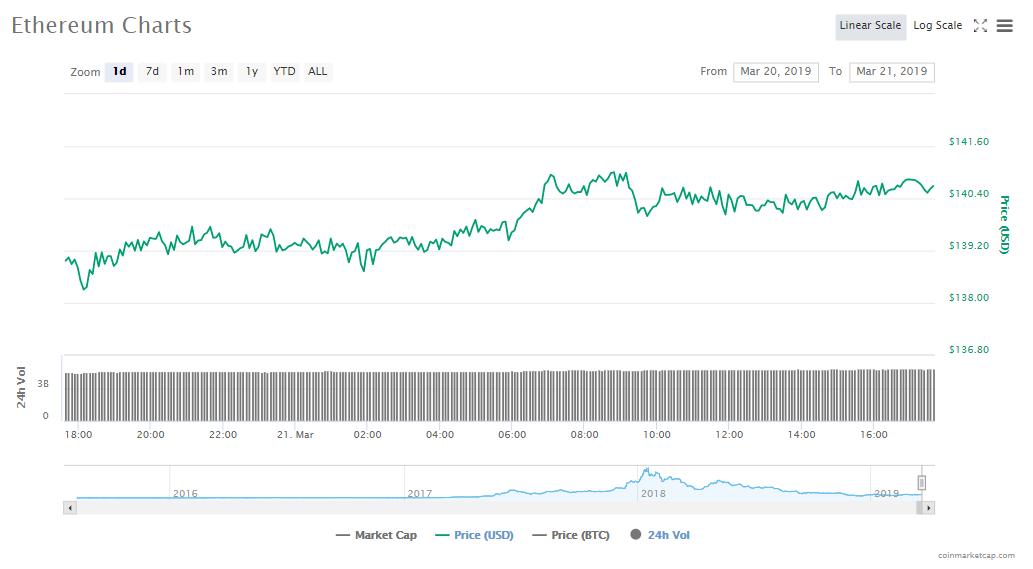Open the chart hamburger context menu
1033x569 pixels.
[x=1004, y=26]
